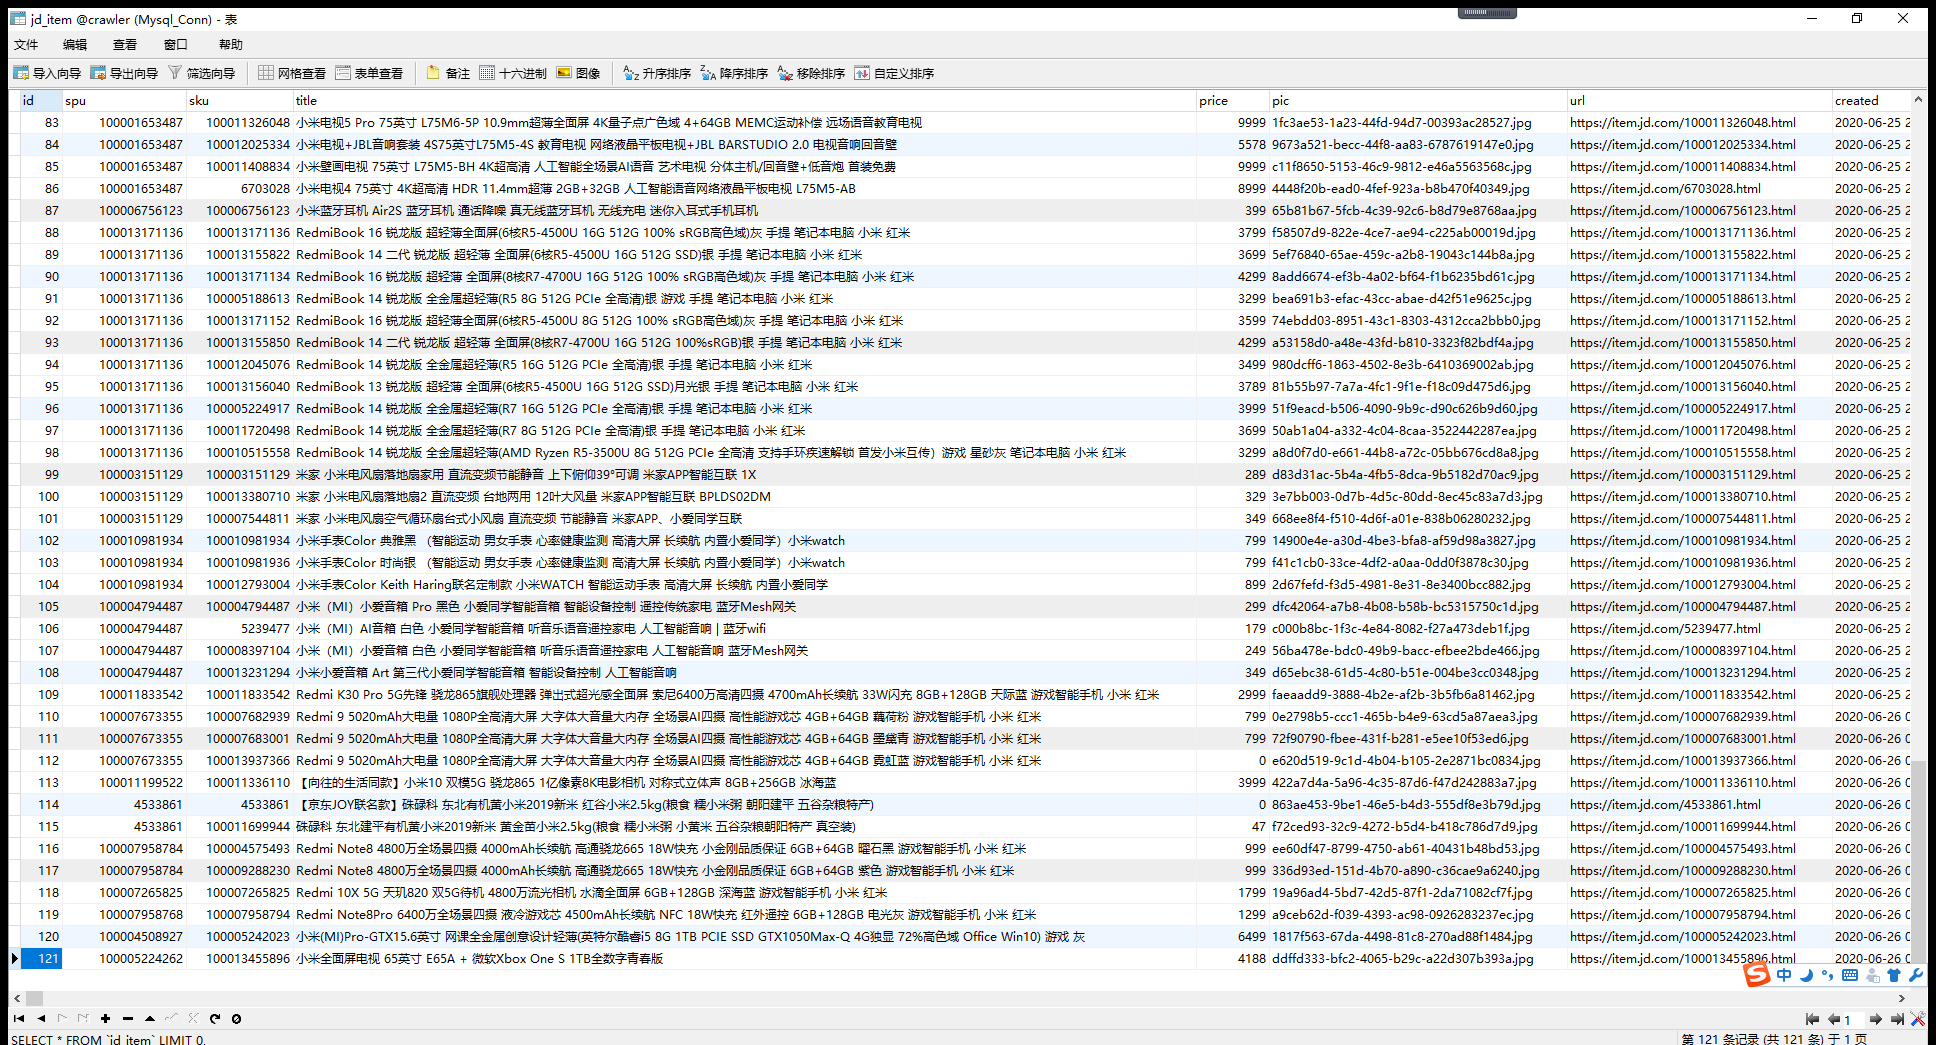Toggle Sogou half-moon width icon
1936x1045 pixels.
tap(1806, 975)
